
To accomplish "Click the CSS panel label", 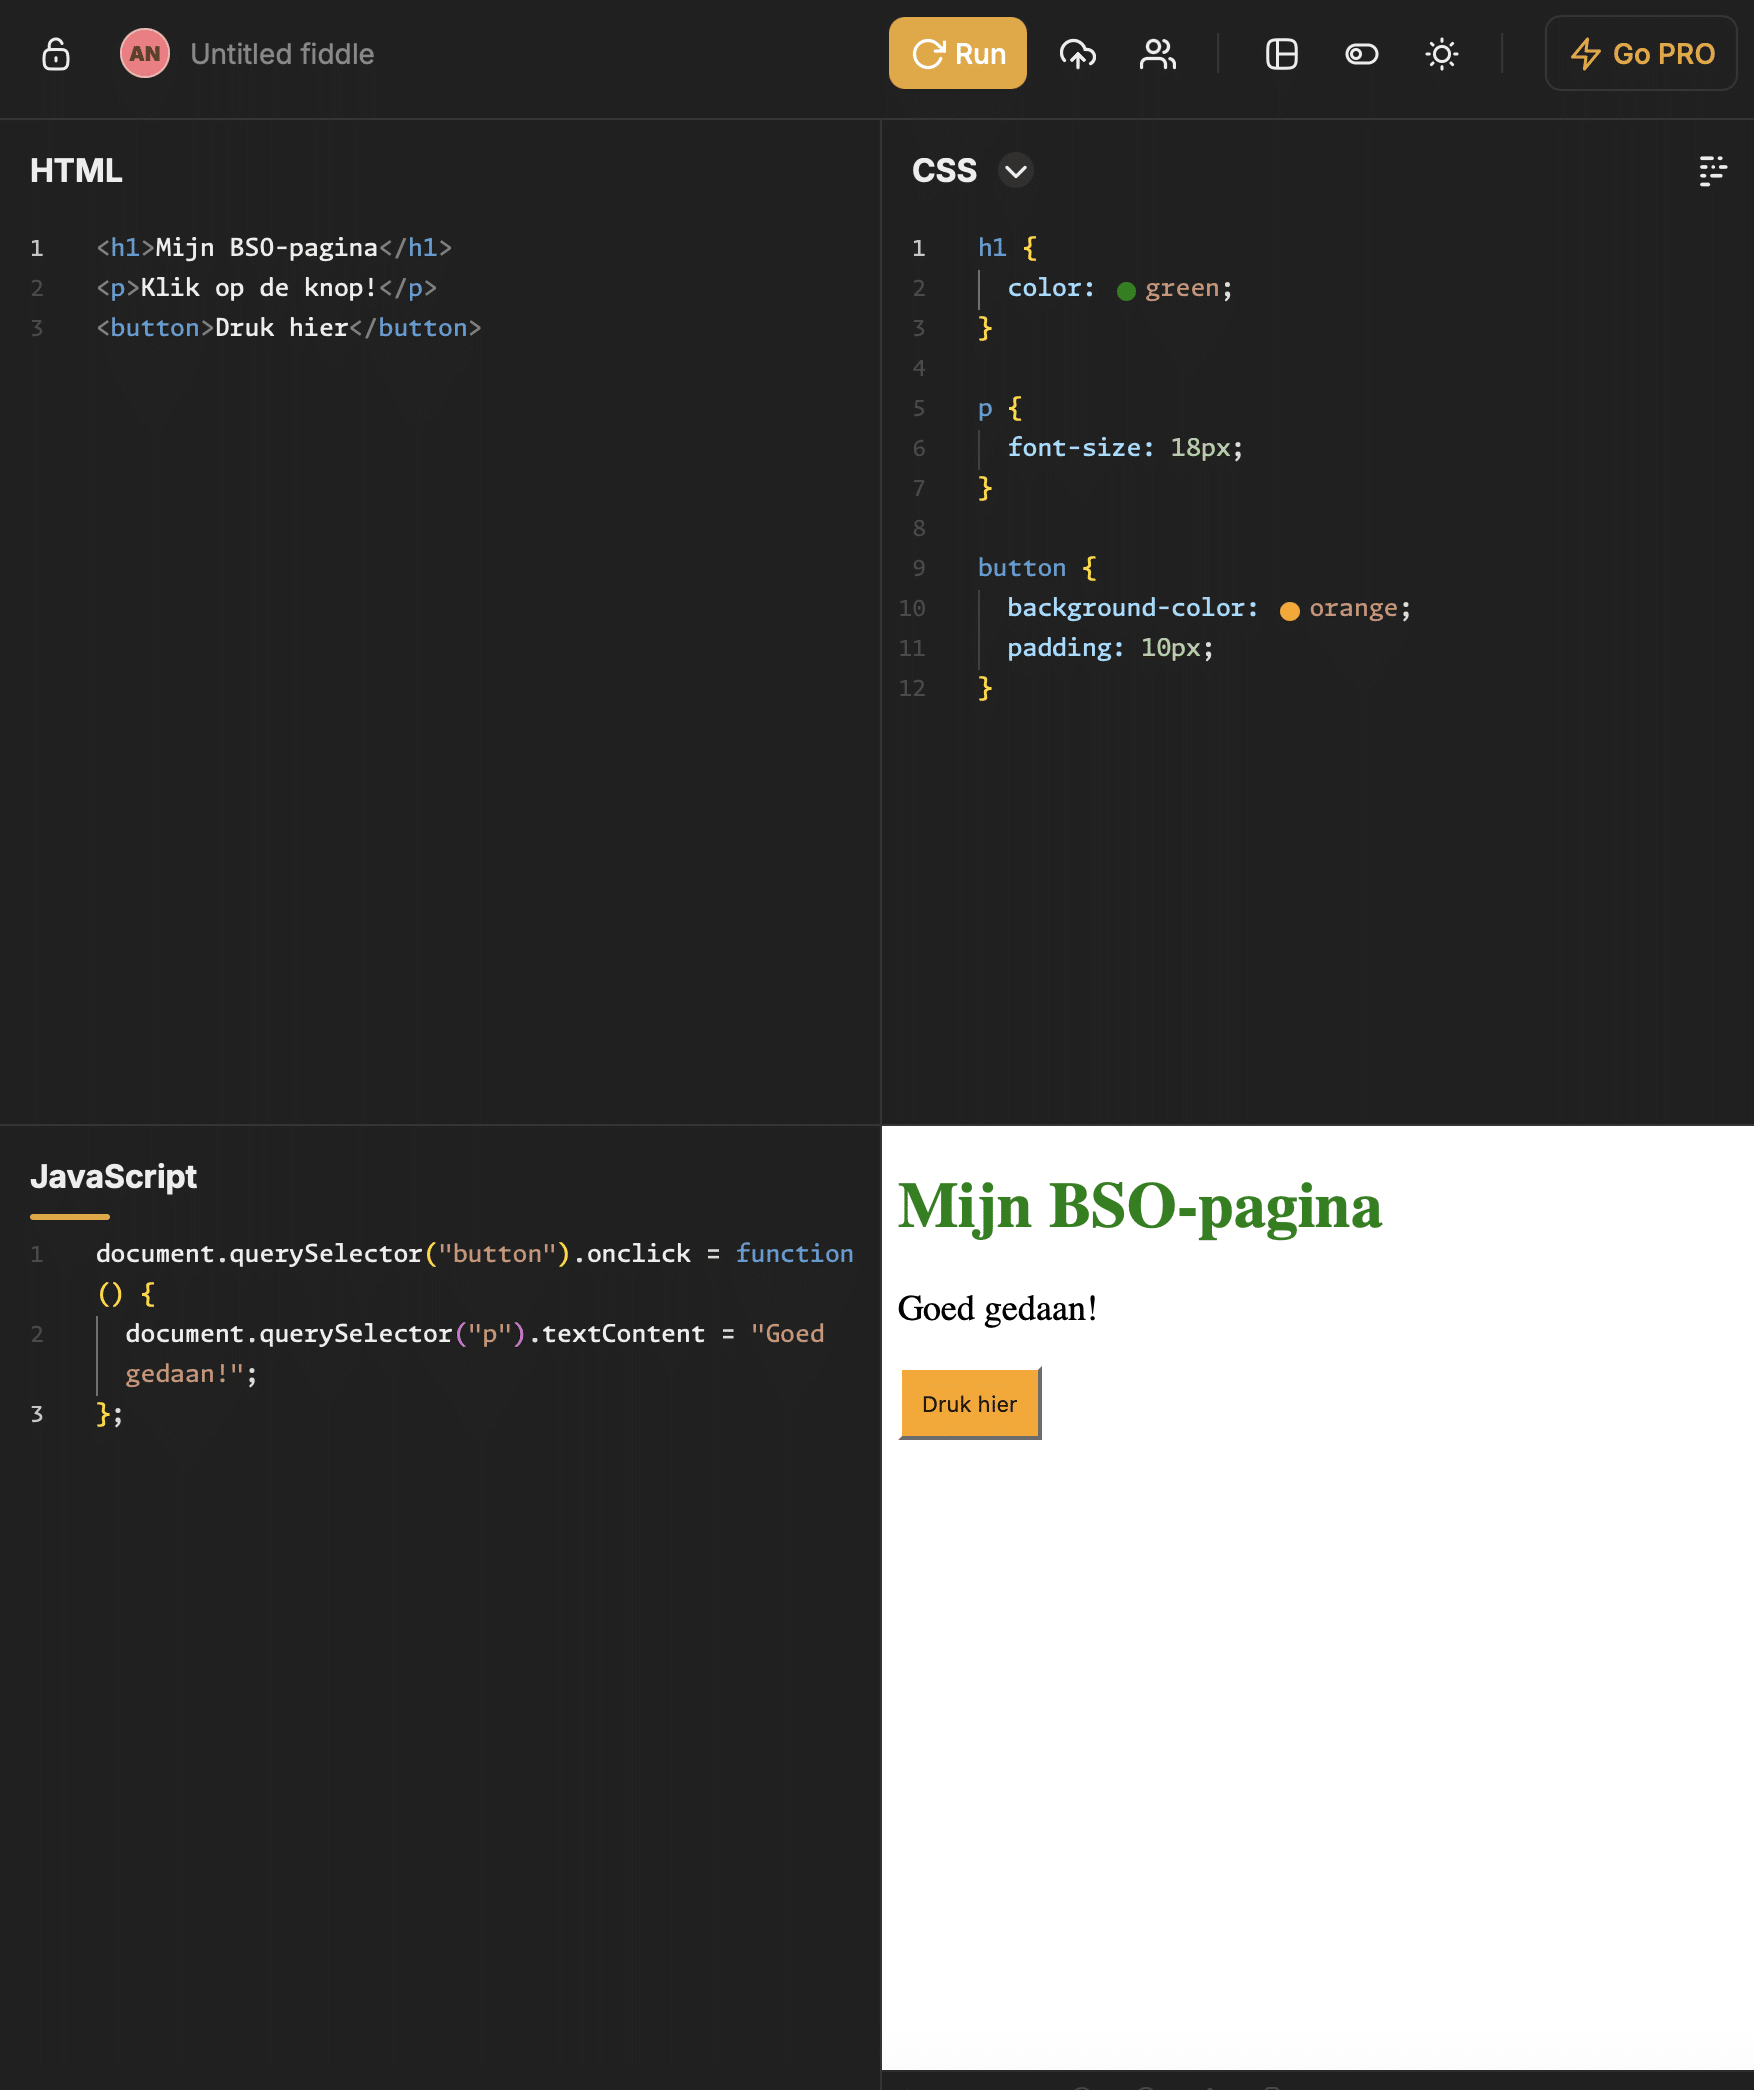I will click(943, 171).
